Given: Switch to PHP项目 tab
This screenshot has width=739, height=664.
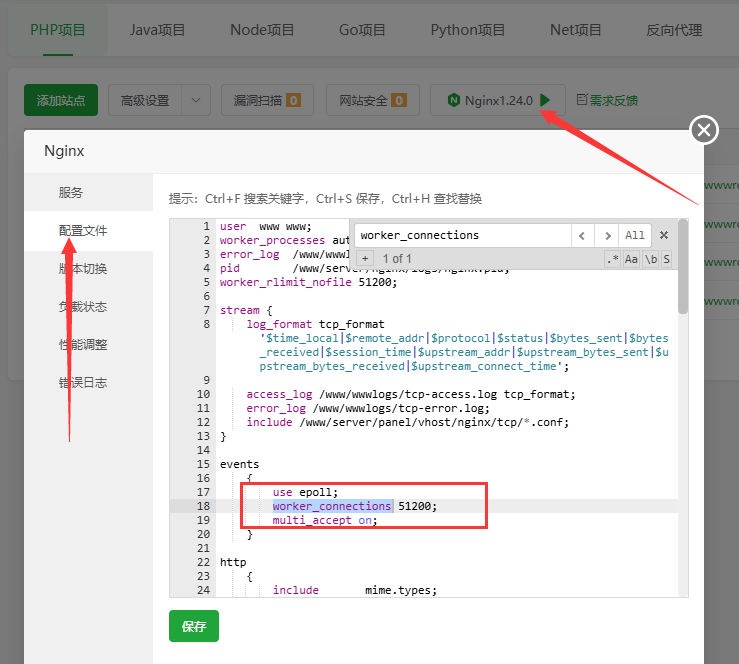Looking at the screenshot, I should pos(57,30).
